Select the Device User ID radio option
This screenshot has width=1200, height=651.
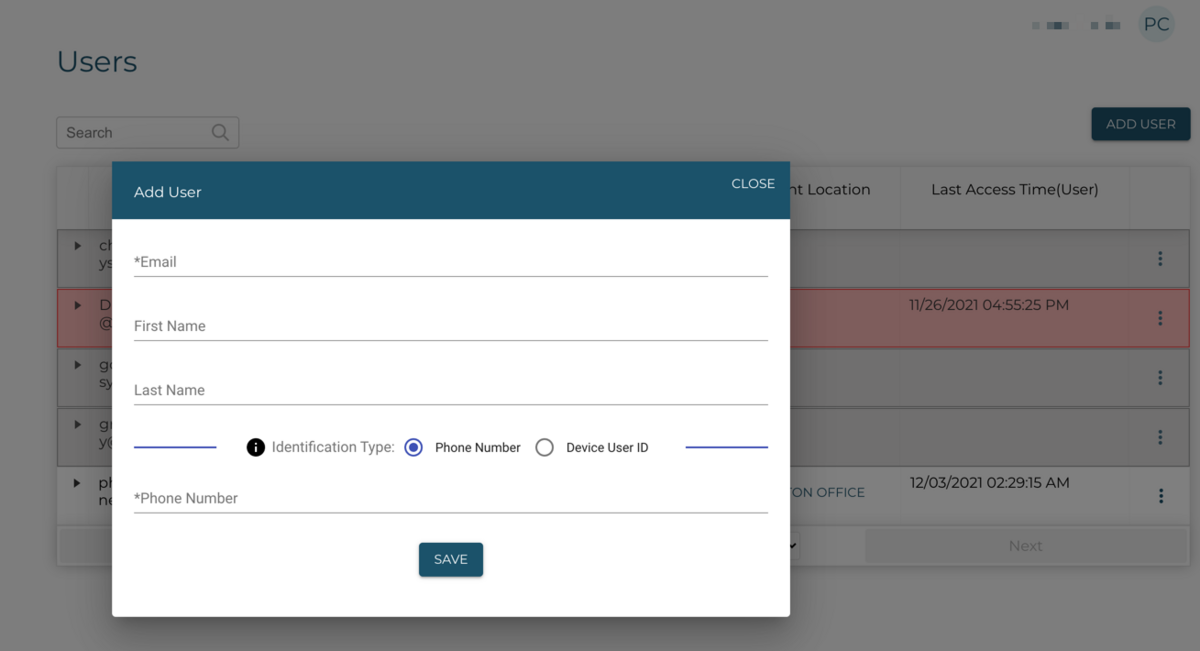[544, 448]
